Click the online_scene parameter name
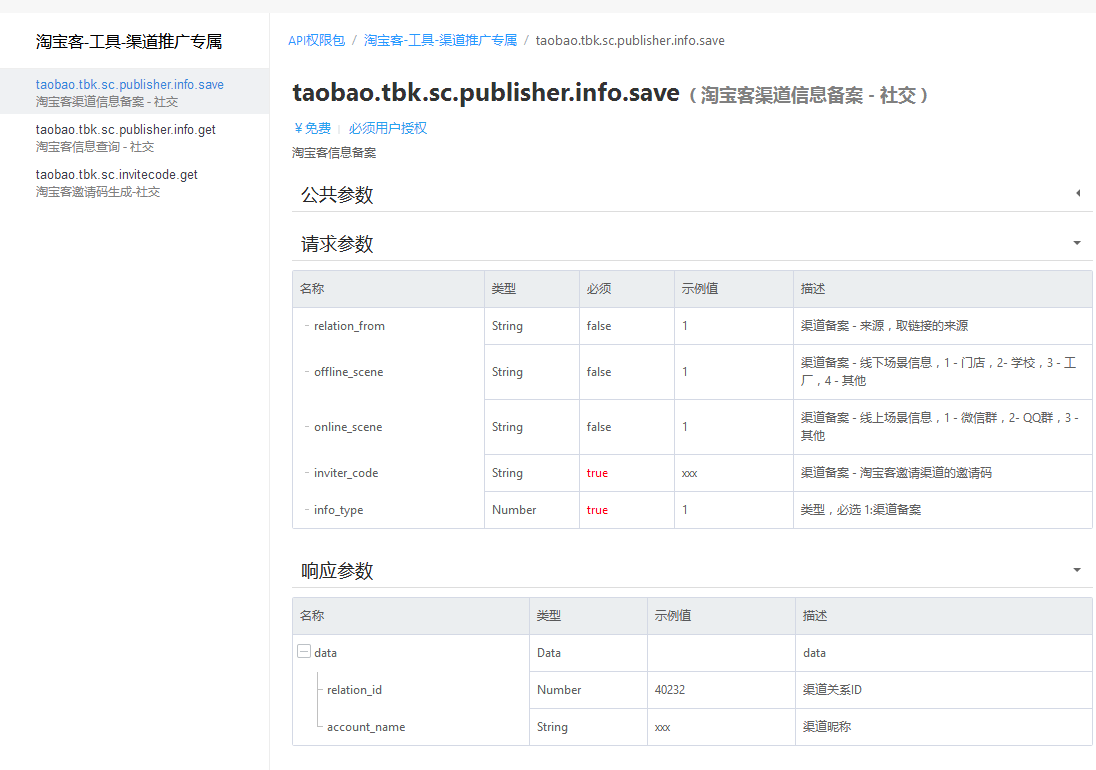The width and height of the screenshot is (1096, 770). tap(348, 427)
